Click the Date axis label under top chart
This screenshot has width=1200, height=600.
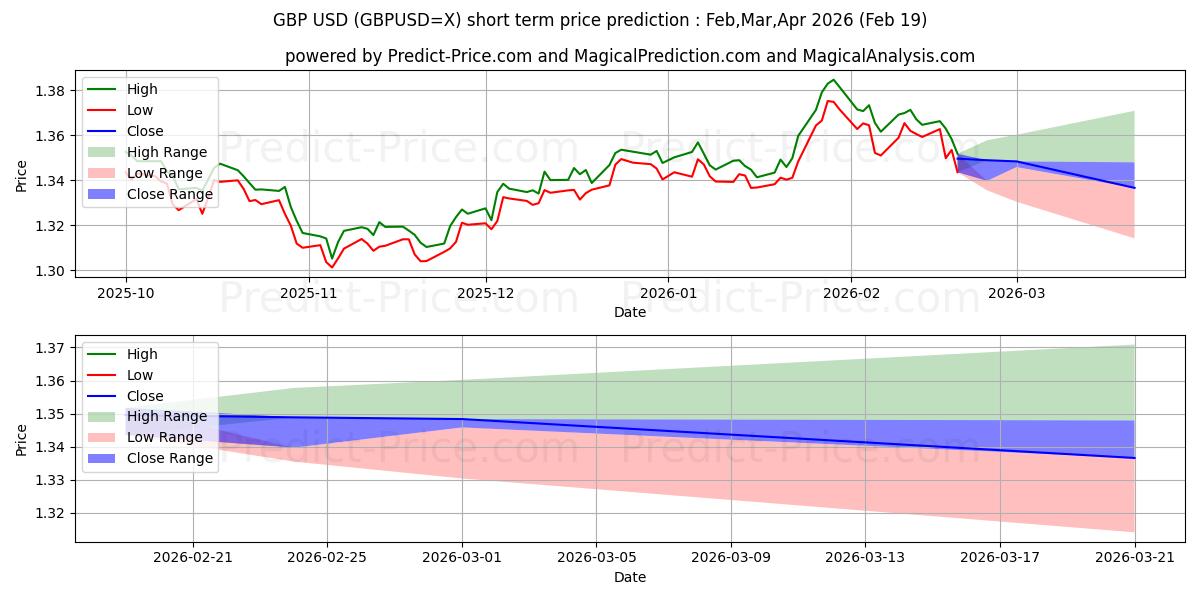click(630, 313)
